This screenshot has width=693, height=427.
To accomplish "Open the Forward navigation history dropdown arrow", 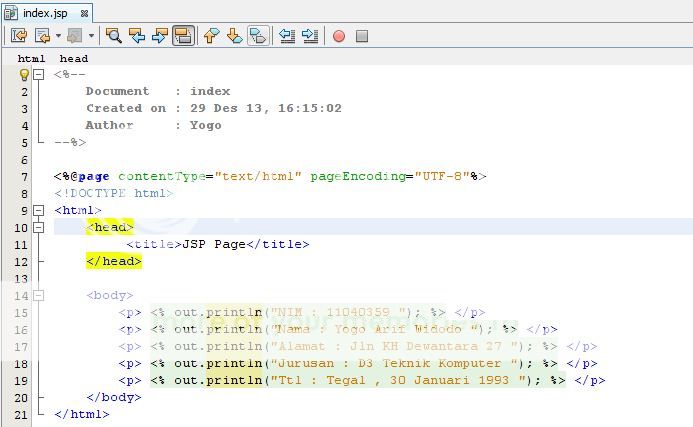I will [91, 36].
